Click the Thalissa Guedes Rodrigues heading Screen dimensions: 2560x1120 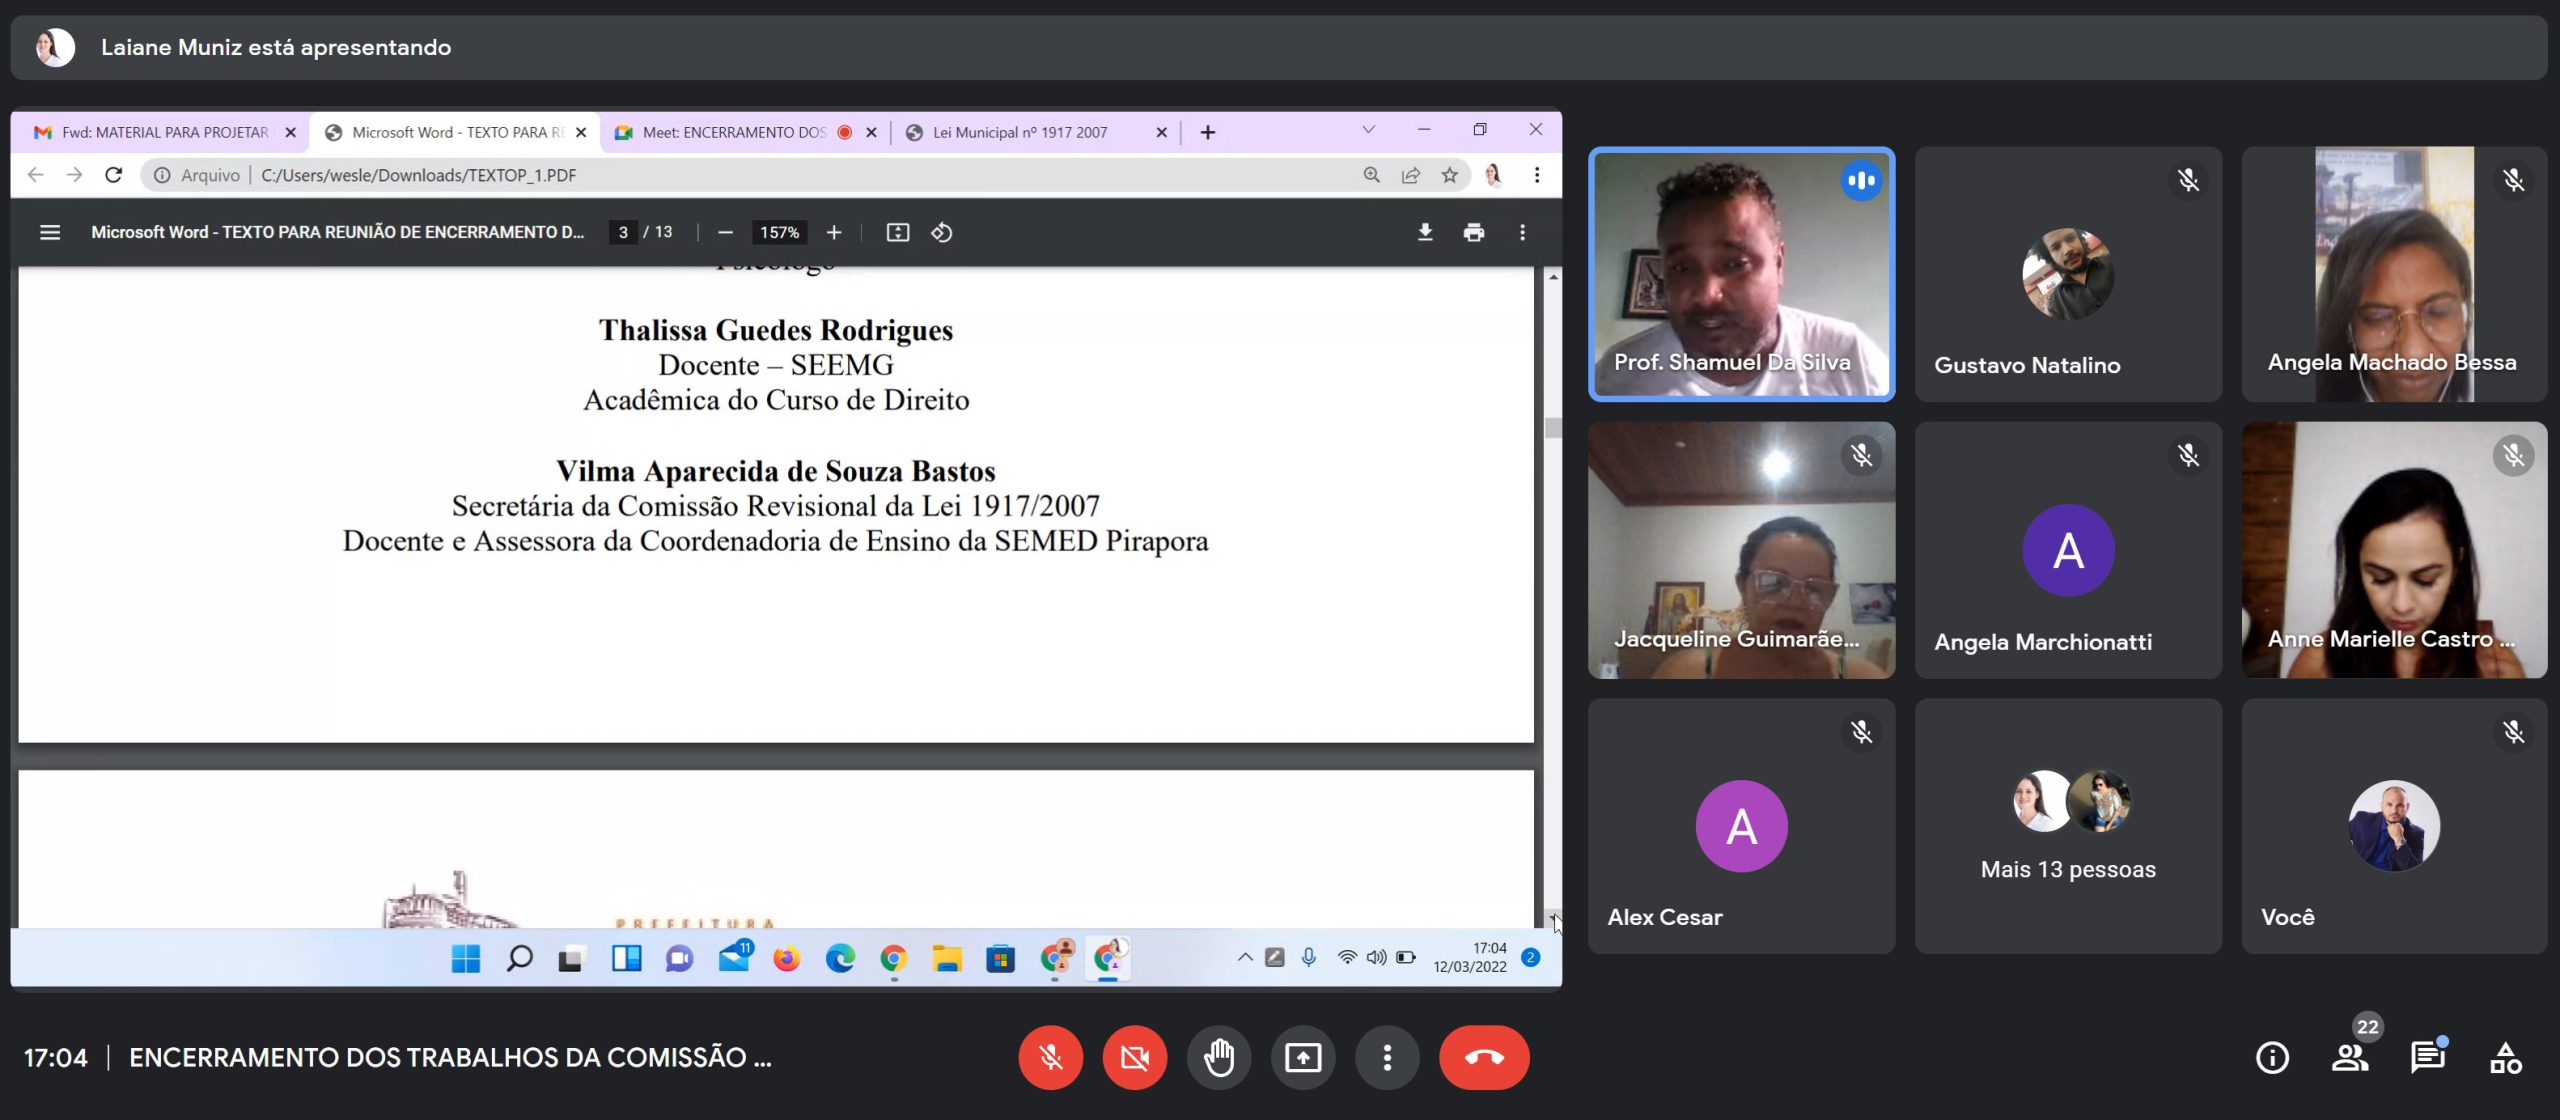point(775,330)
